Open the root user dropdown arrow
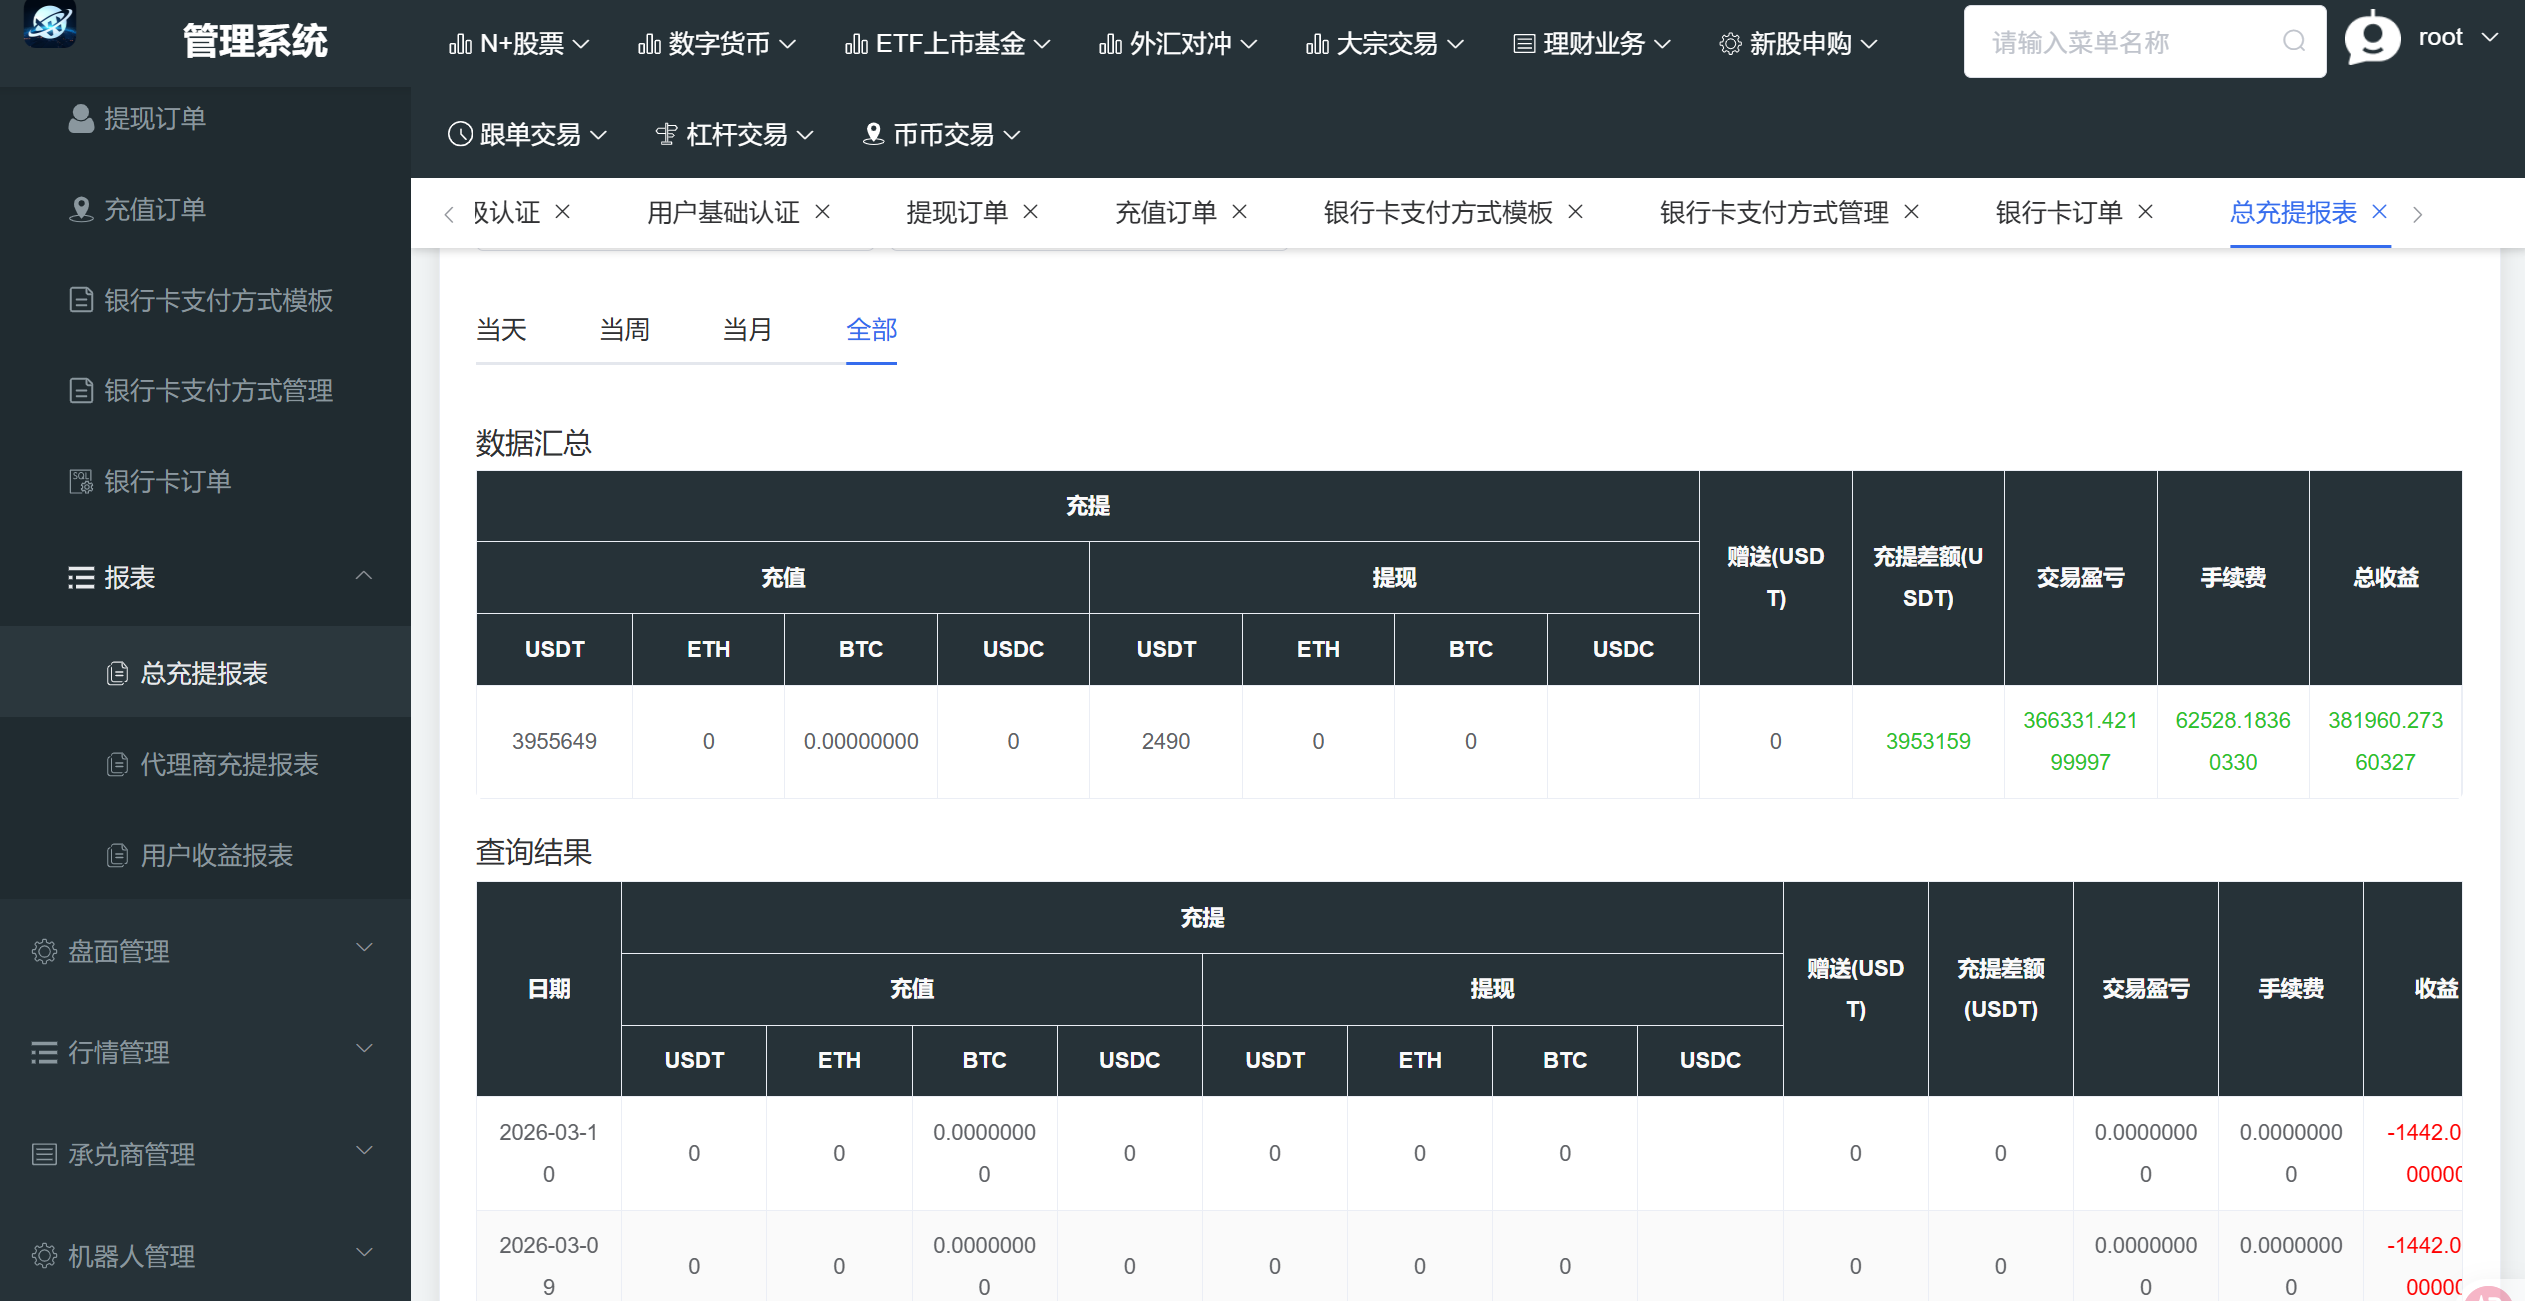The image size is (2525, 1301). [2491, 38]
